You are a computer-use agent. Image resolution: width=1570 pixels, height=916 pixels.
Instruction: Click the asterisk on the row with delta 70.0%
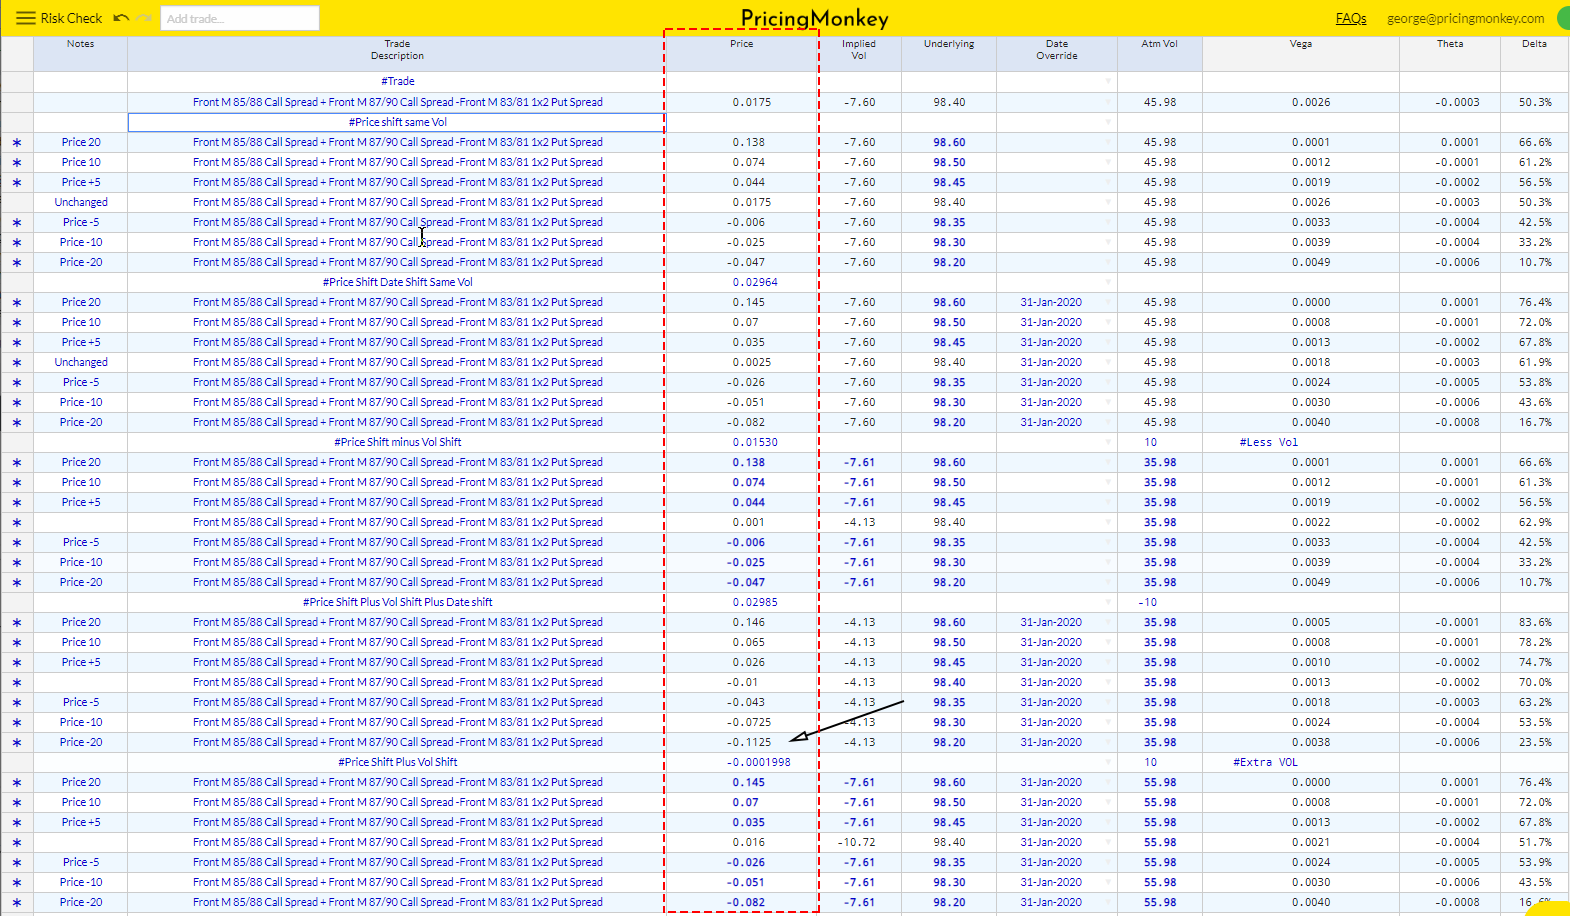pos(17,682)
